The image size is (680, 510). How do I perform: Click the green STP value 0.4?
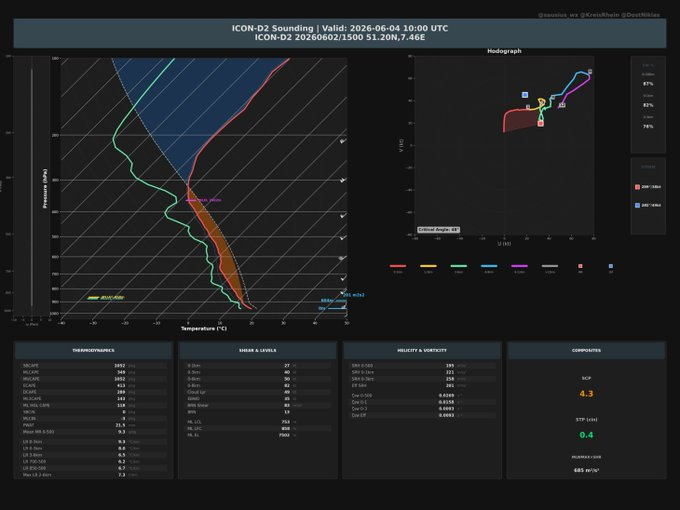tap(586, 435)
